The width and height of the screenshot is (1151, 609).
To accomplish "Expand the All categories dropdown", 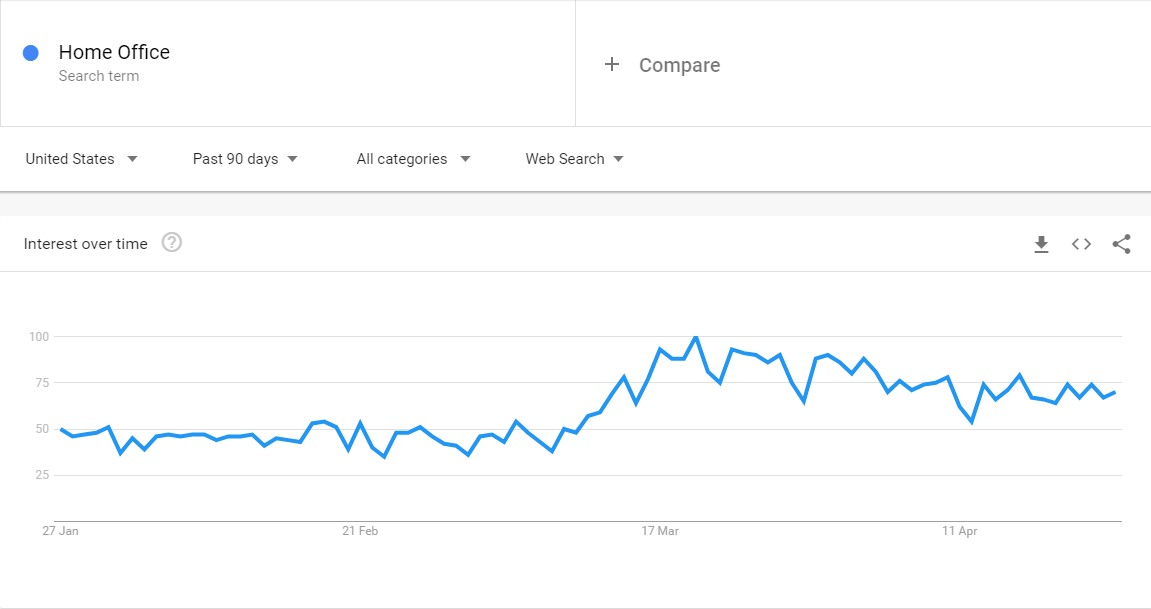I will 413,159.
